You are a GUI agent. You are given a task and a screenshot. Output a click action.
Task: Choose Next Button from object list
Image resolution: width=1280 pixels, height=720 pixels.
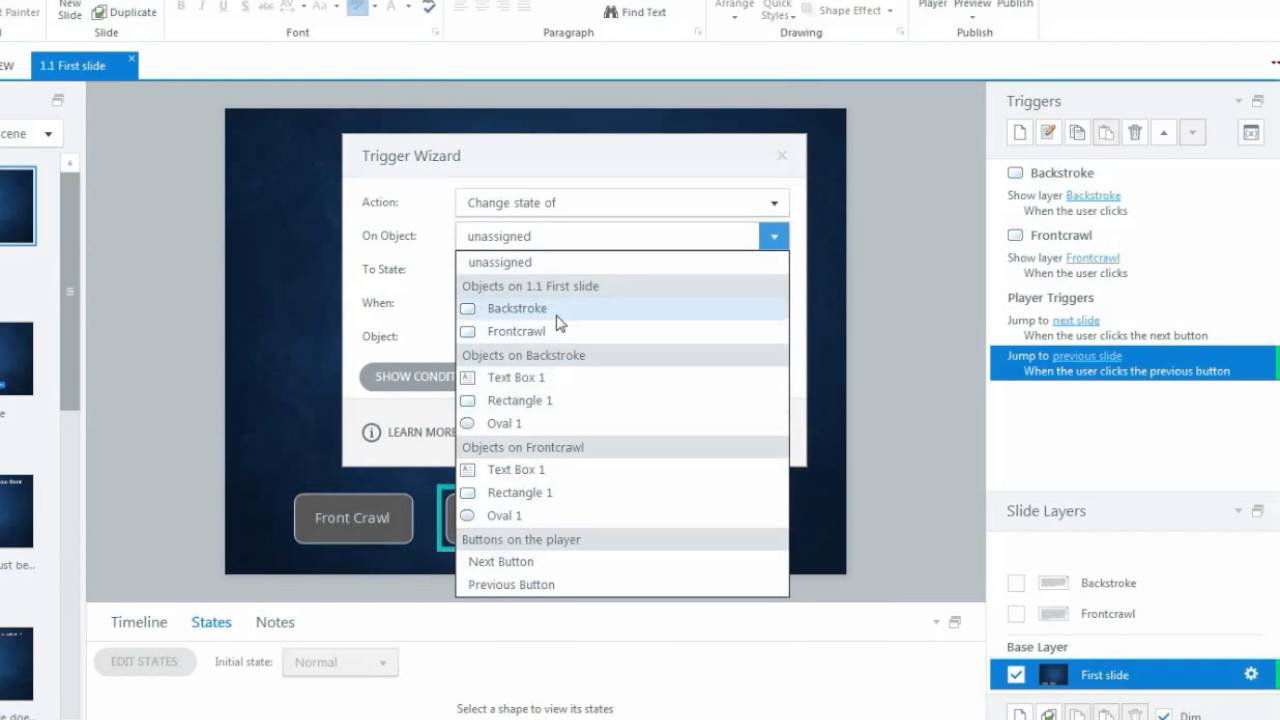[x=622, y=561]
